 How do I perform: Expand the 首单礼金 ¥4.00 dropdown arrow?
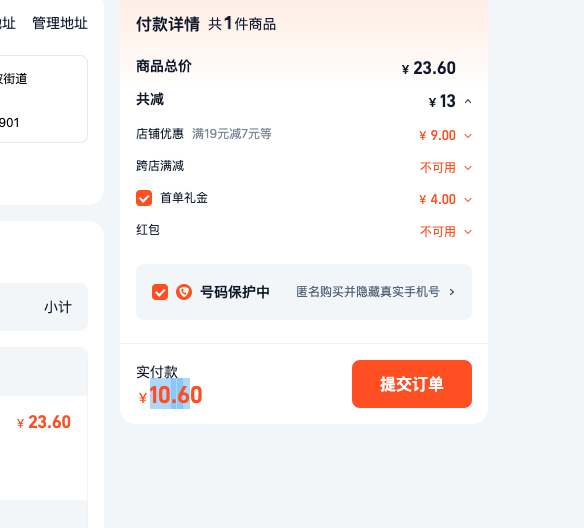(468, 200)
